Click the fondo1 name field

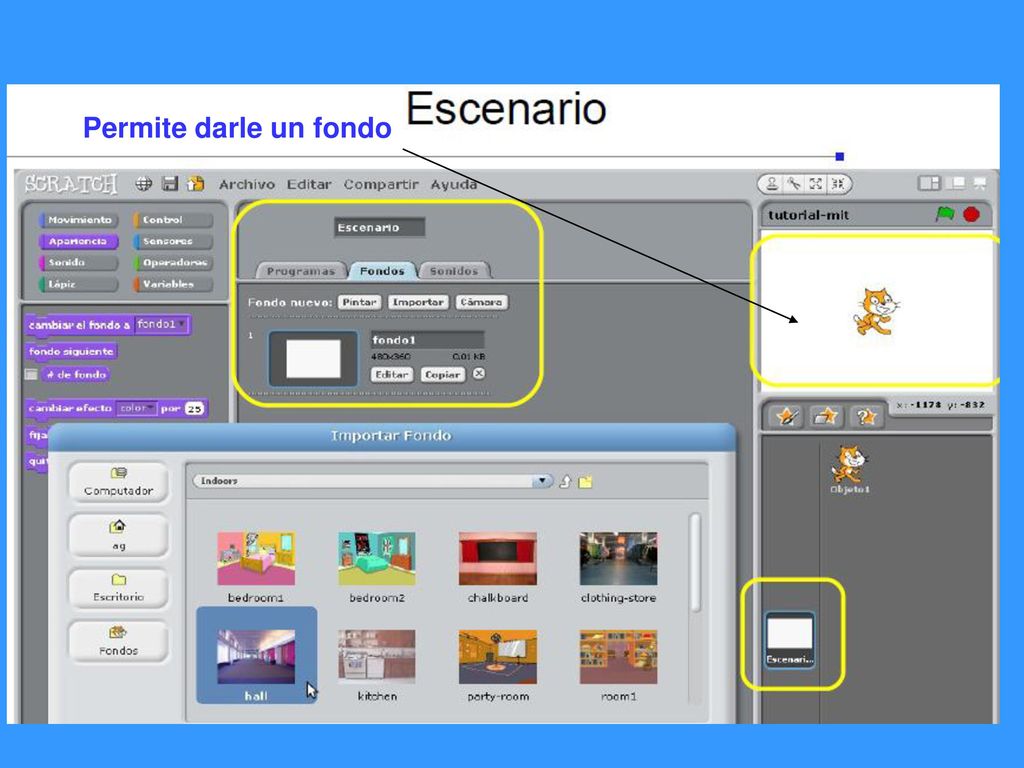tap(428, 340)
